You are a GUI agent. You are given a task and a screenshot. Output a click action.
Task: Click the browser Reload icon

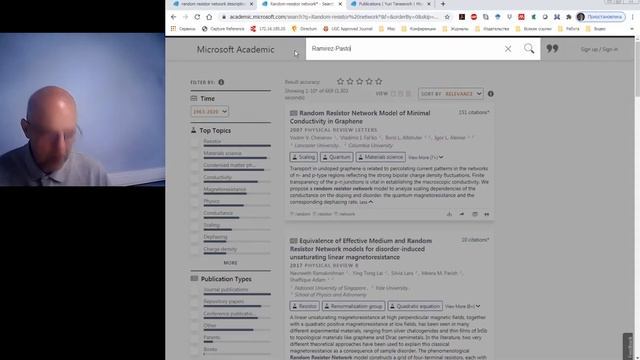(x=197, y=17)
